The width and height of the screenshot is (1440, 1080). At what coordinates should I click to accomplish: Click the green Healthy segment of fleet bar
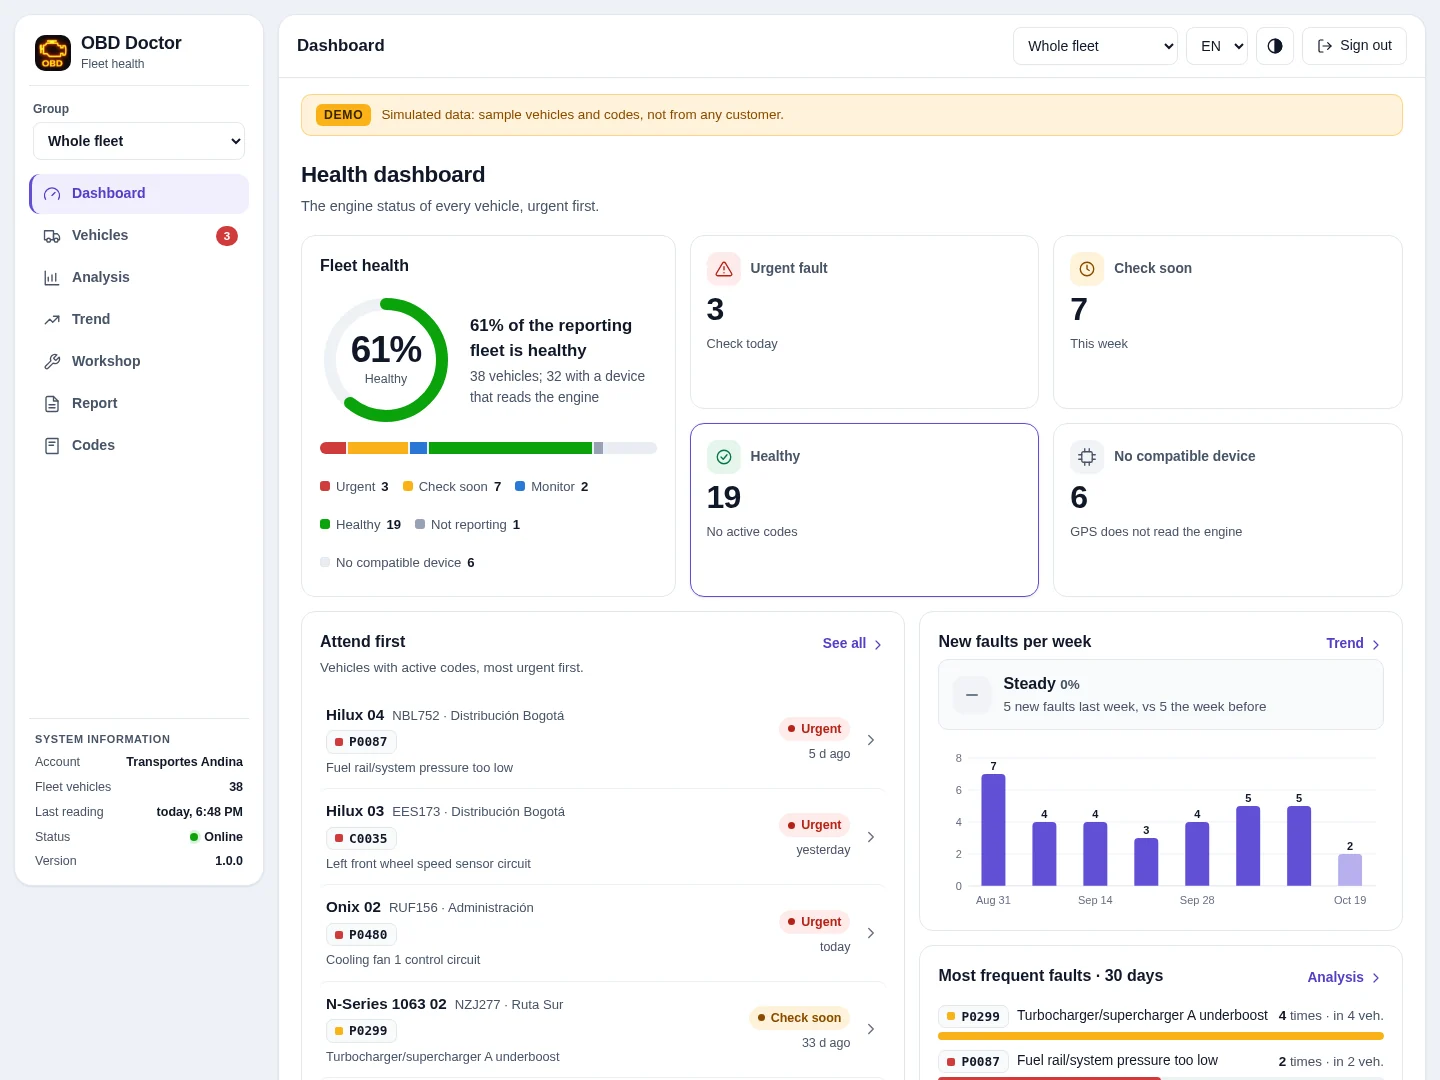click(x=510, y=448)
